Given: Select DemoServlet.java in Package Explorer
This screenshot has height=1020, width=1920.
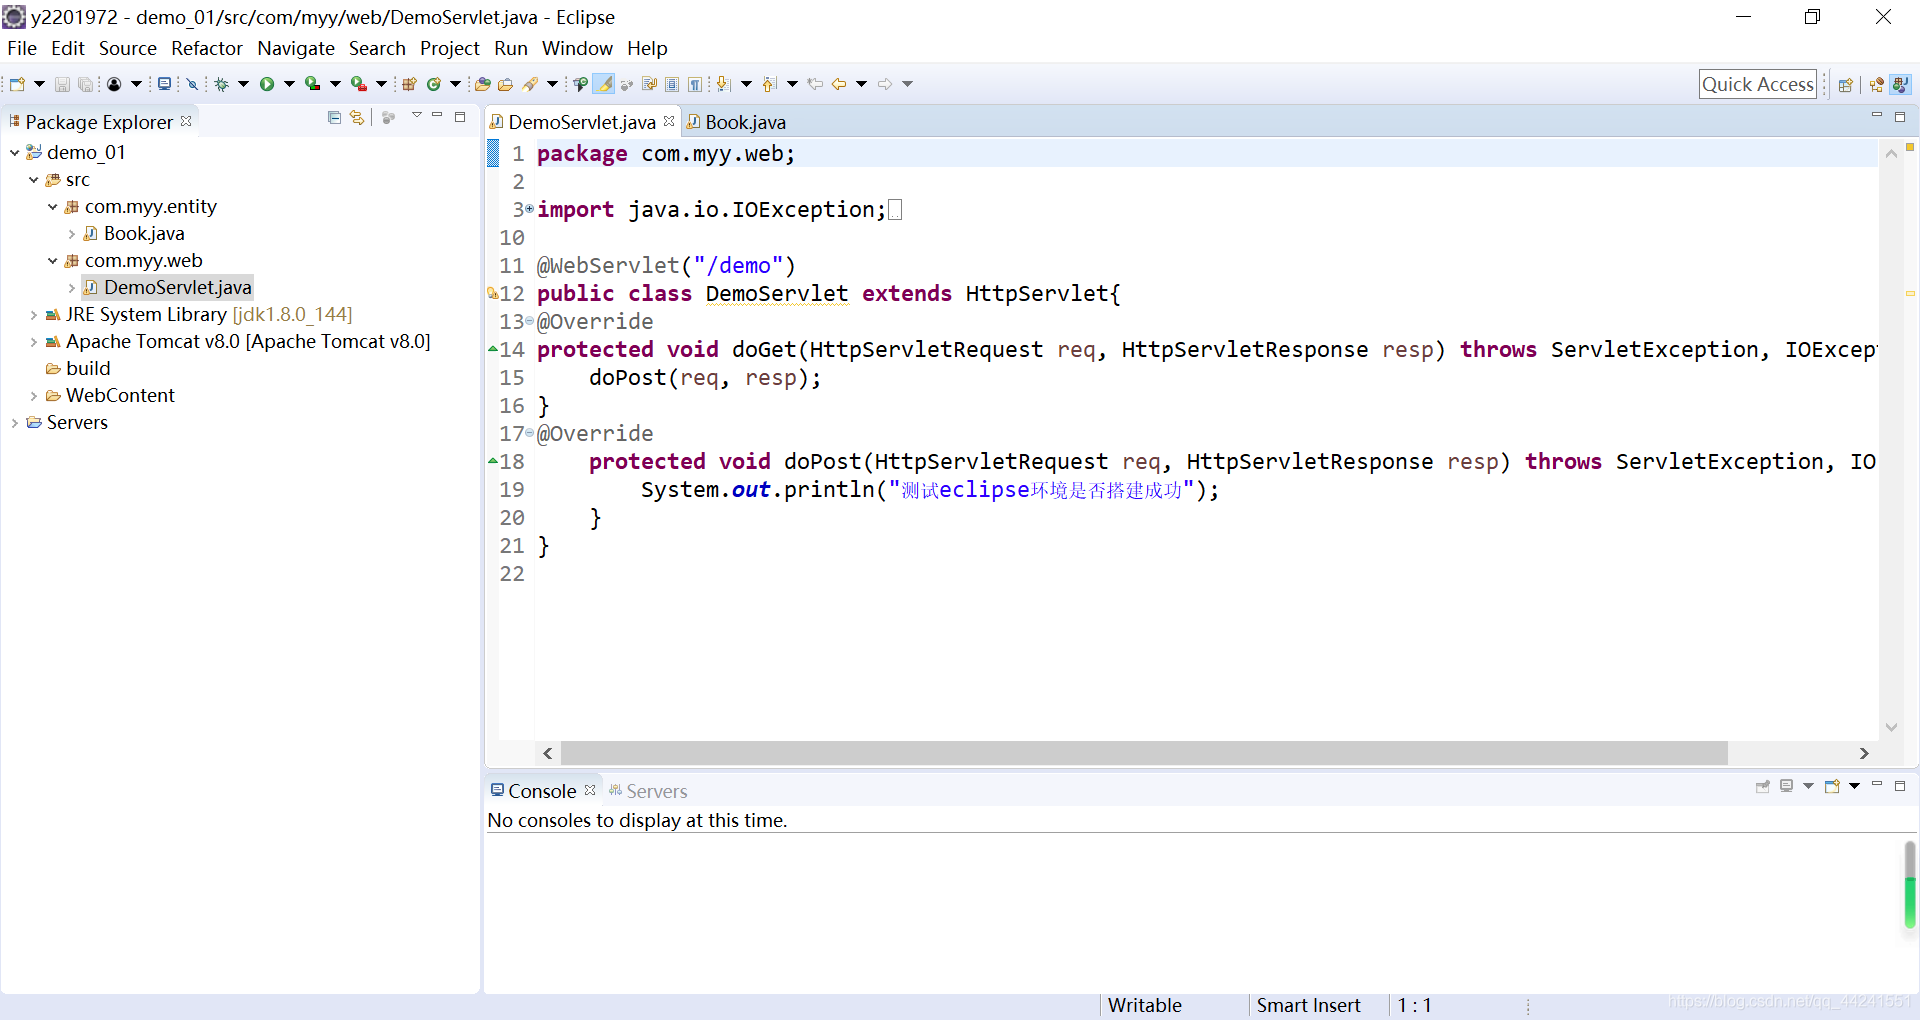Looking at the screenshot, I should (168, 288).
